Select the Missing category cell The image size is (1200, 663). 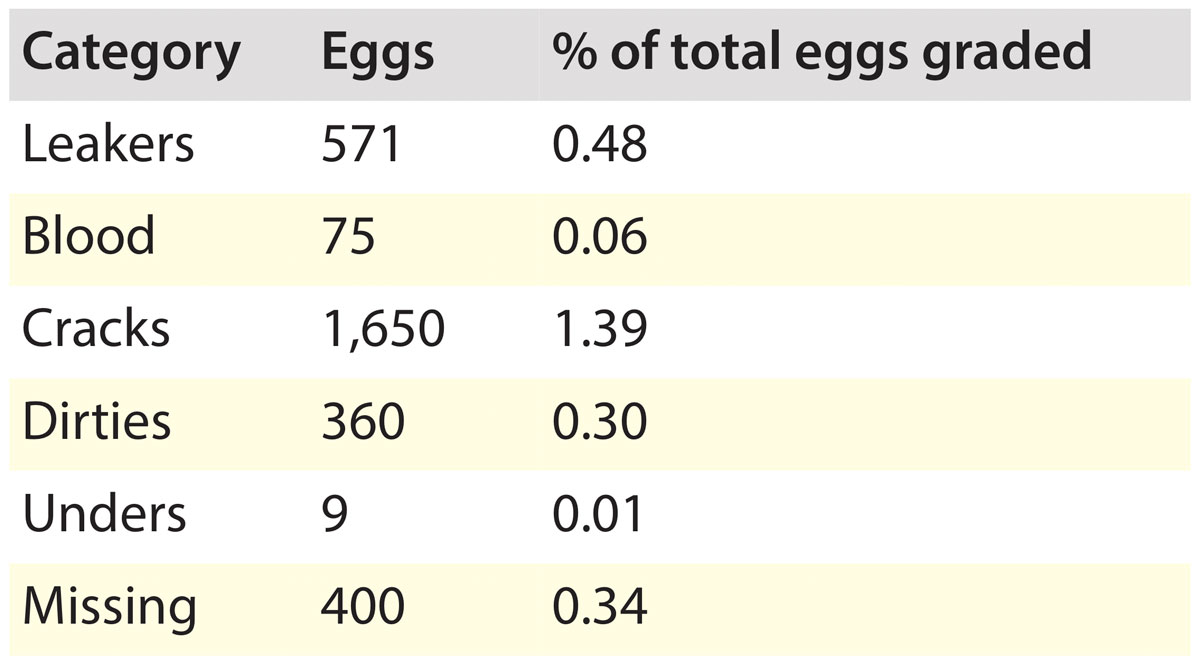pyautogui.click(x=109, y=606)
